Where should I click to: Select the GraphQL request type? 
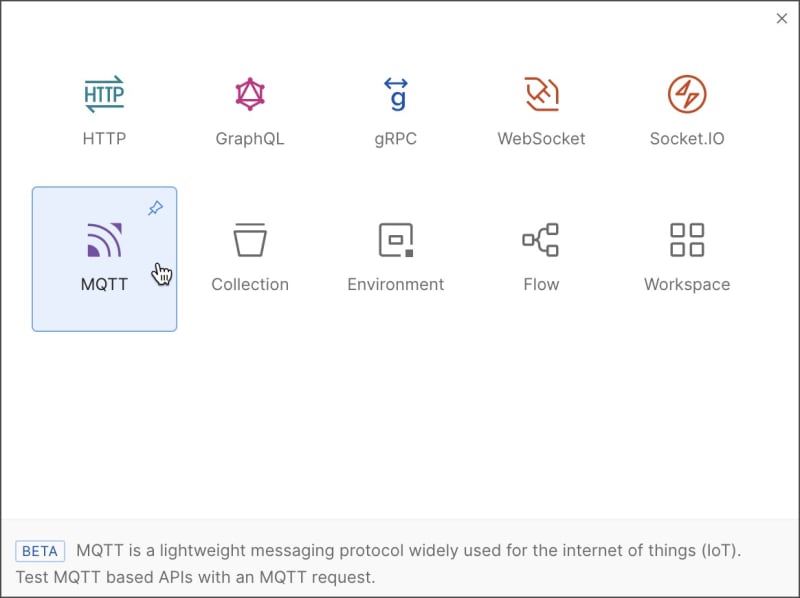250,95
